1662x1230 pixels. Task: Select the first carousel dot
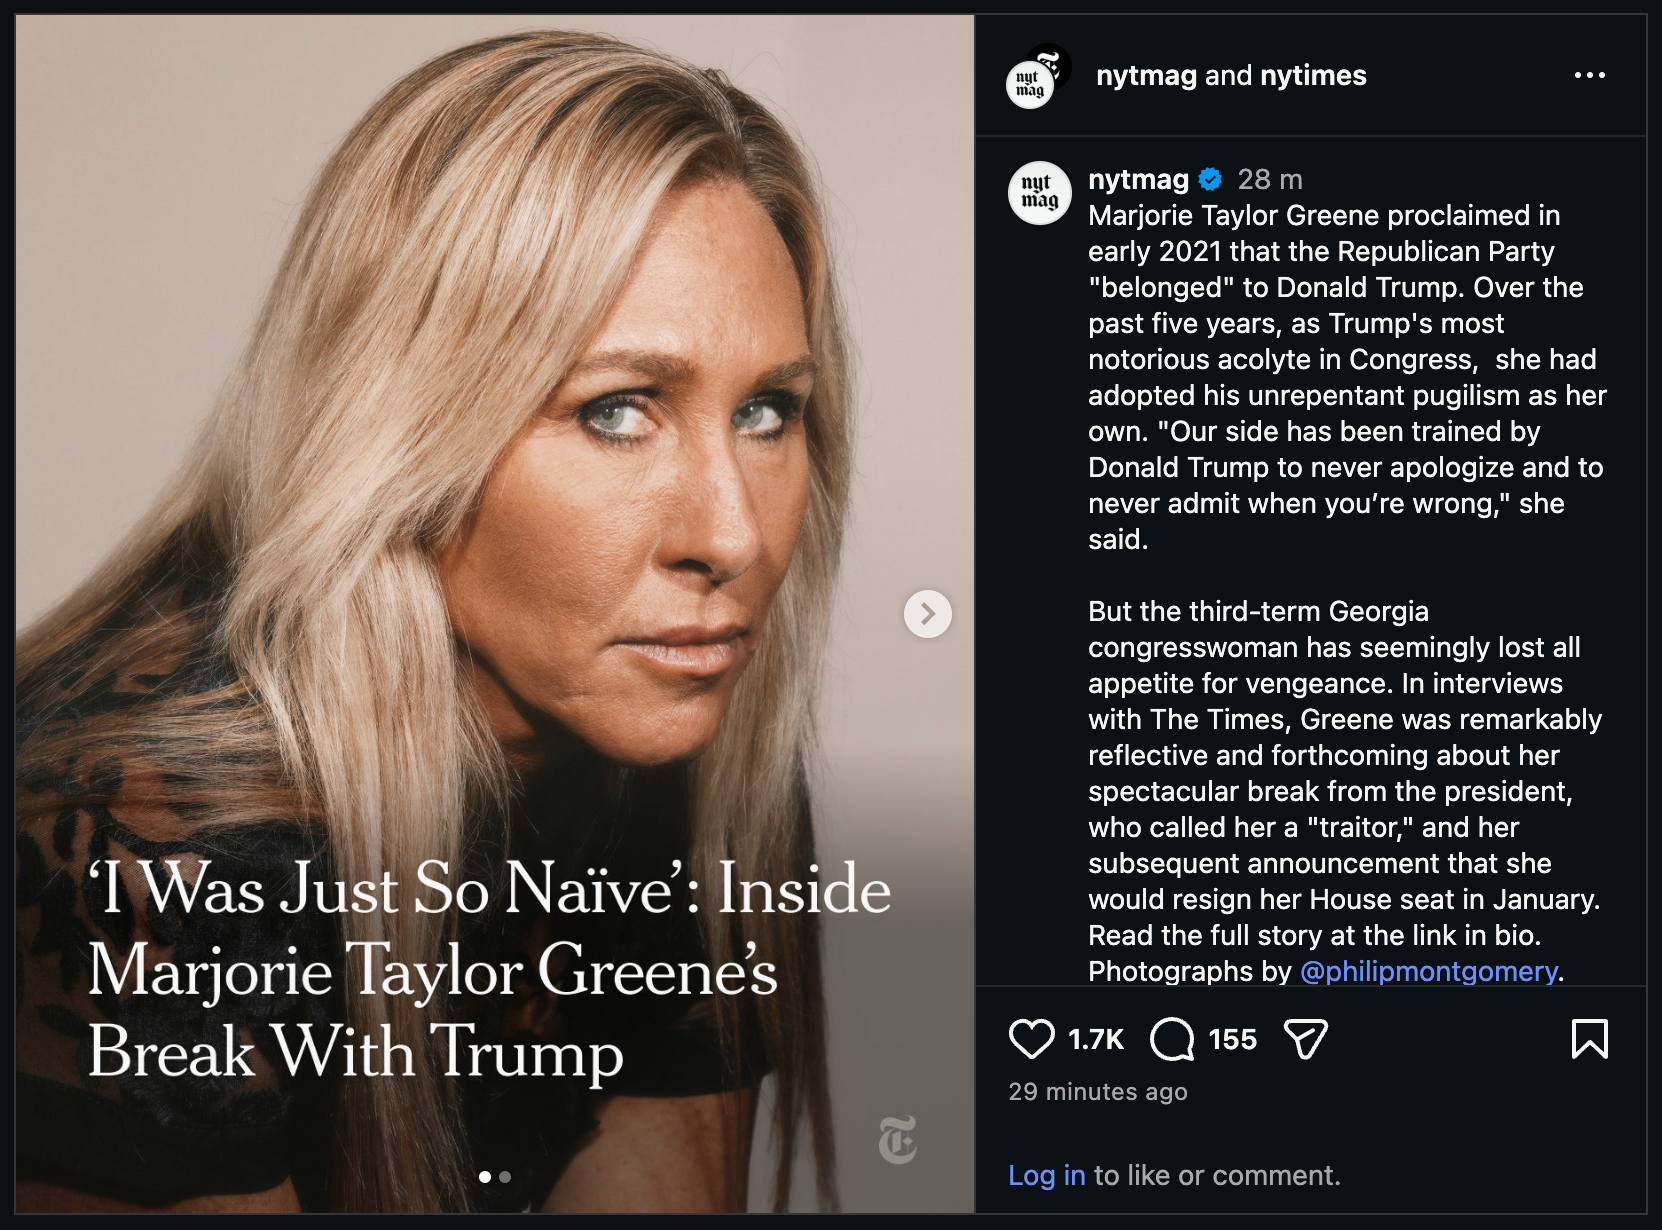pos(485,1177)
